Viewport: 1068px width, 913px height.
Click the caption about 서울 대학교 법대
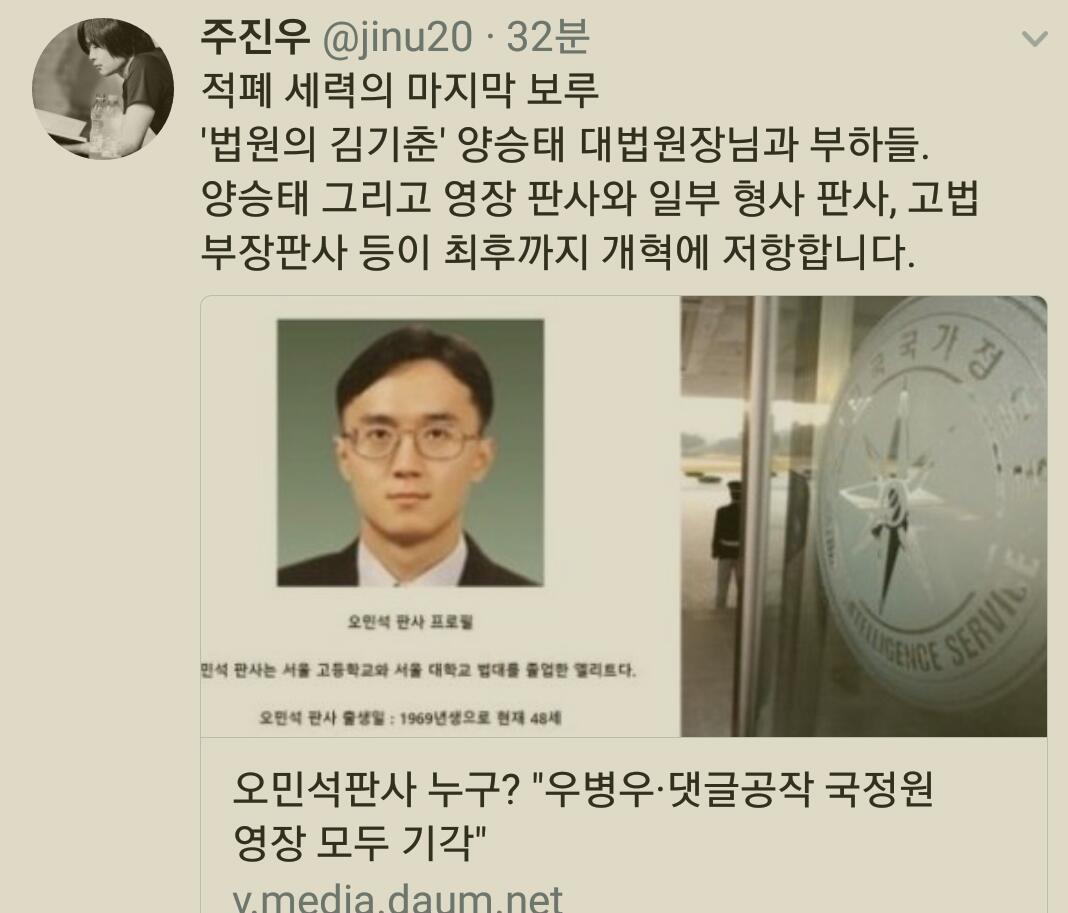click(418, 670)
